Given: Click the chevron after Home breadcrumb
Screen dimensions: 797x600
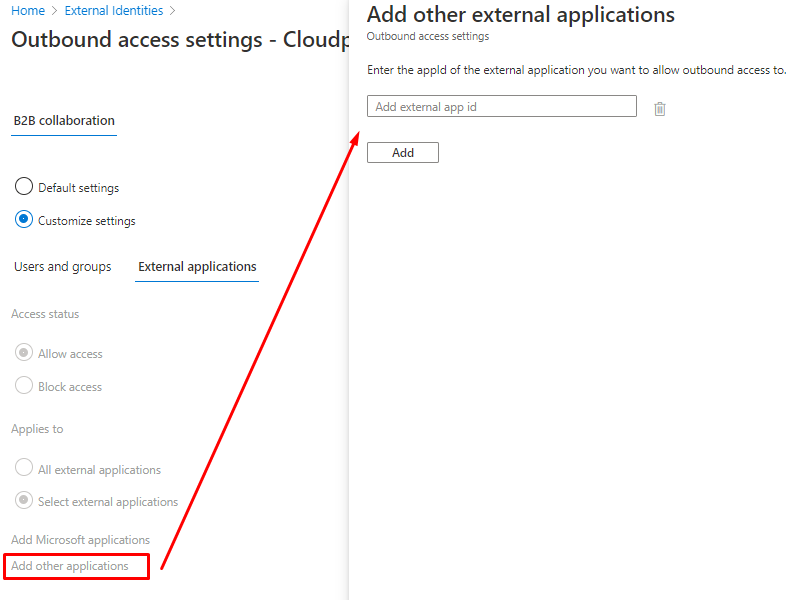Looking at the screenshot, I should 55,11.
